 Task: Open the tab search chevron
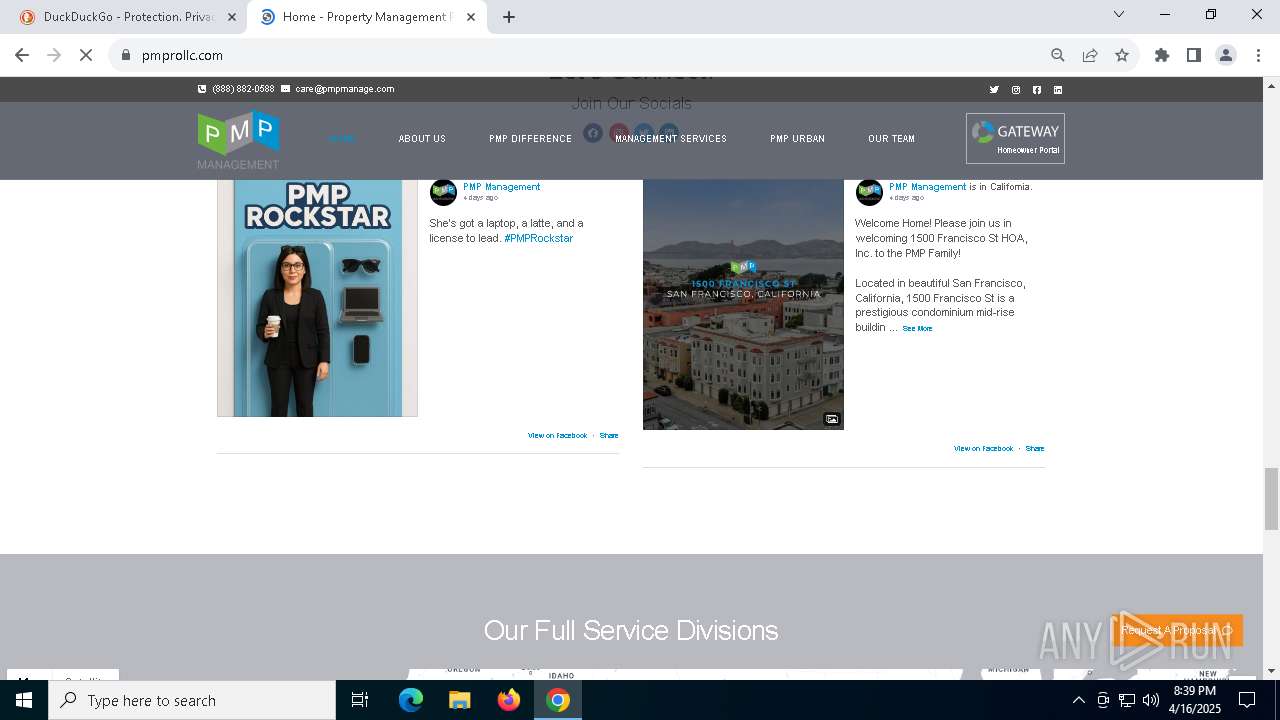point(1119,14)
